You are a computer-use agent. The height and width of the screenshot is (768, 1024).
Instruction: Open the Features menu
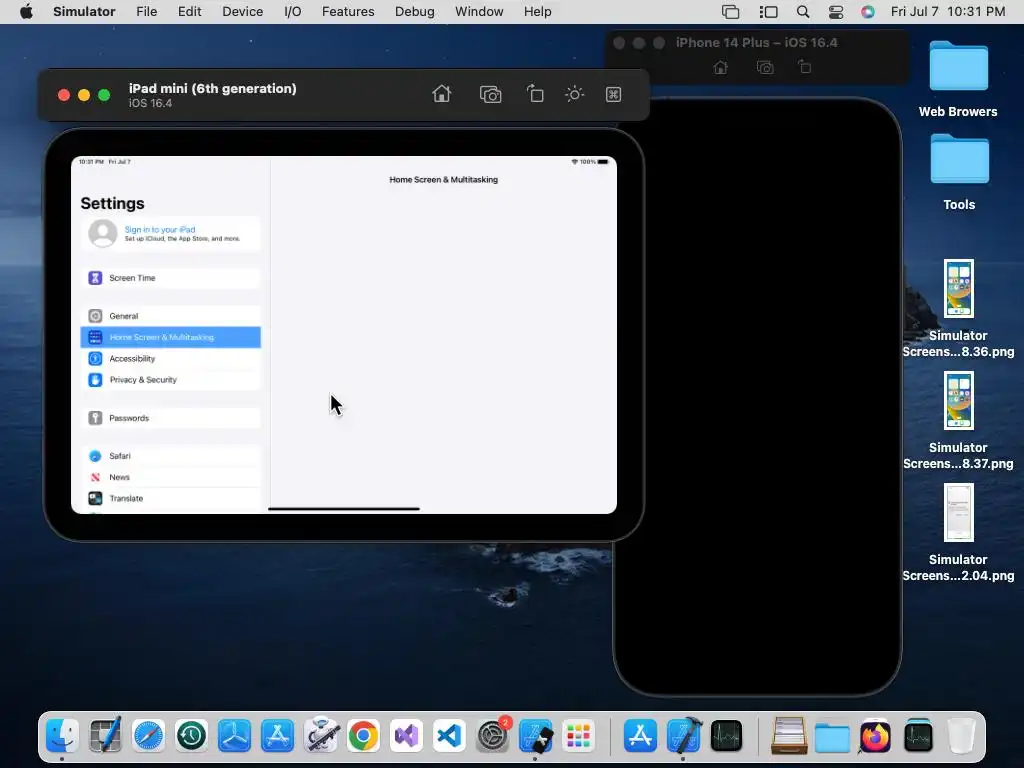pos(348,12)
